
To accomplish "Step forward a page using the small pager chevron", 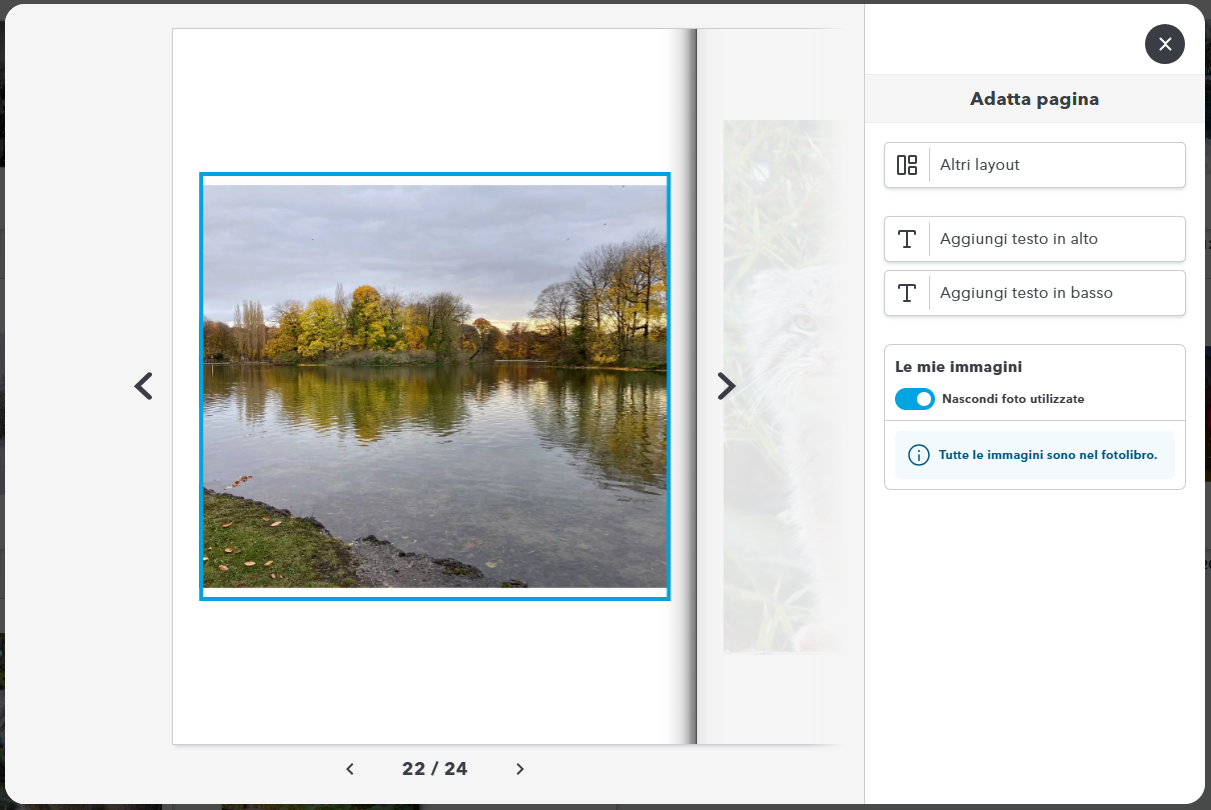I will 520,769.
